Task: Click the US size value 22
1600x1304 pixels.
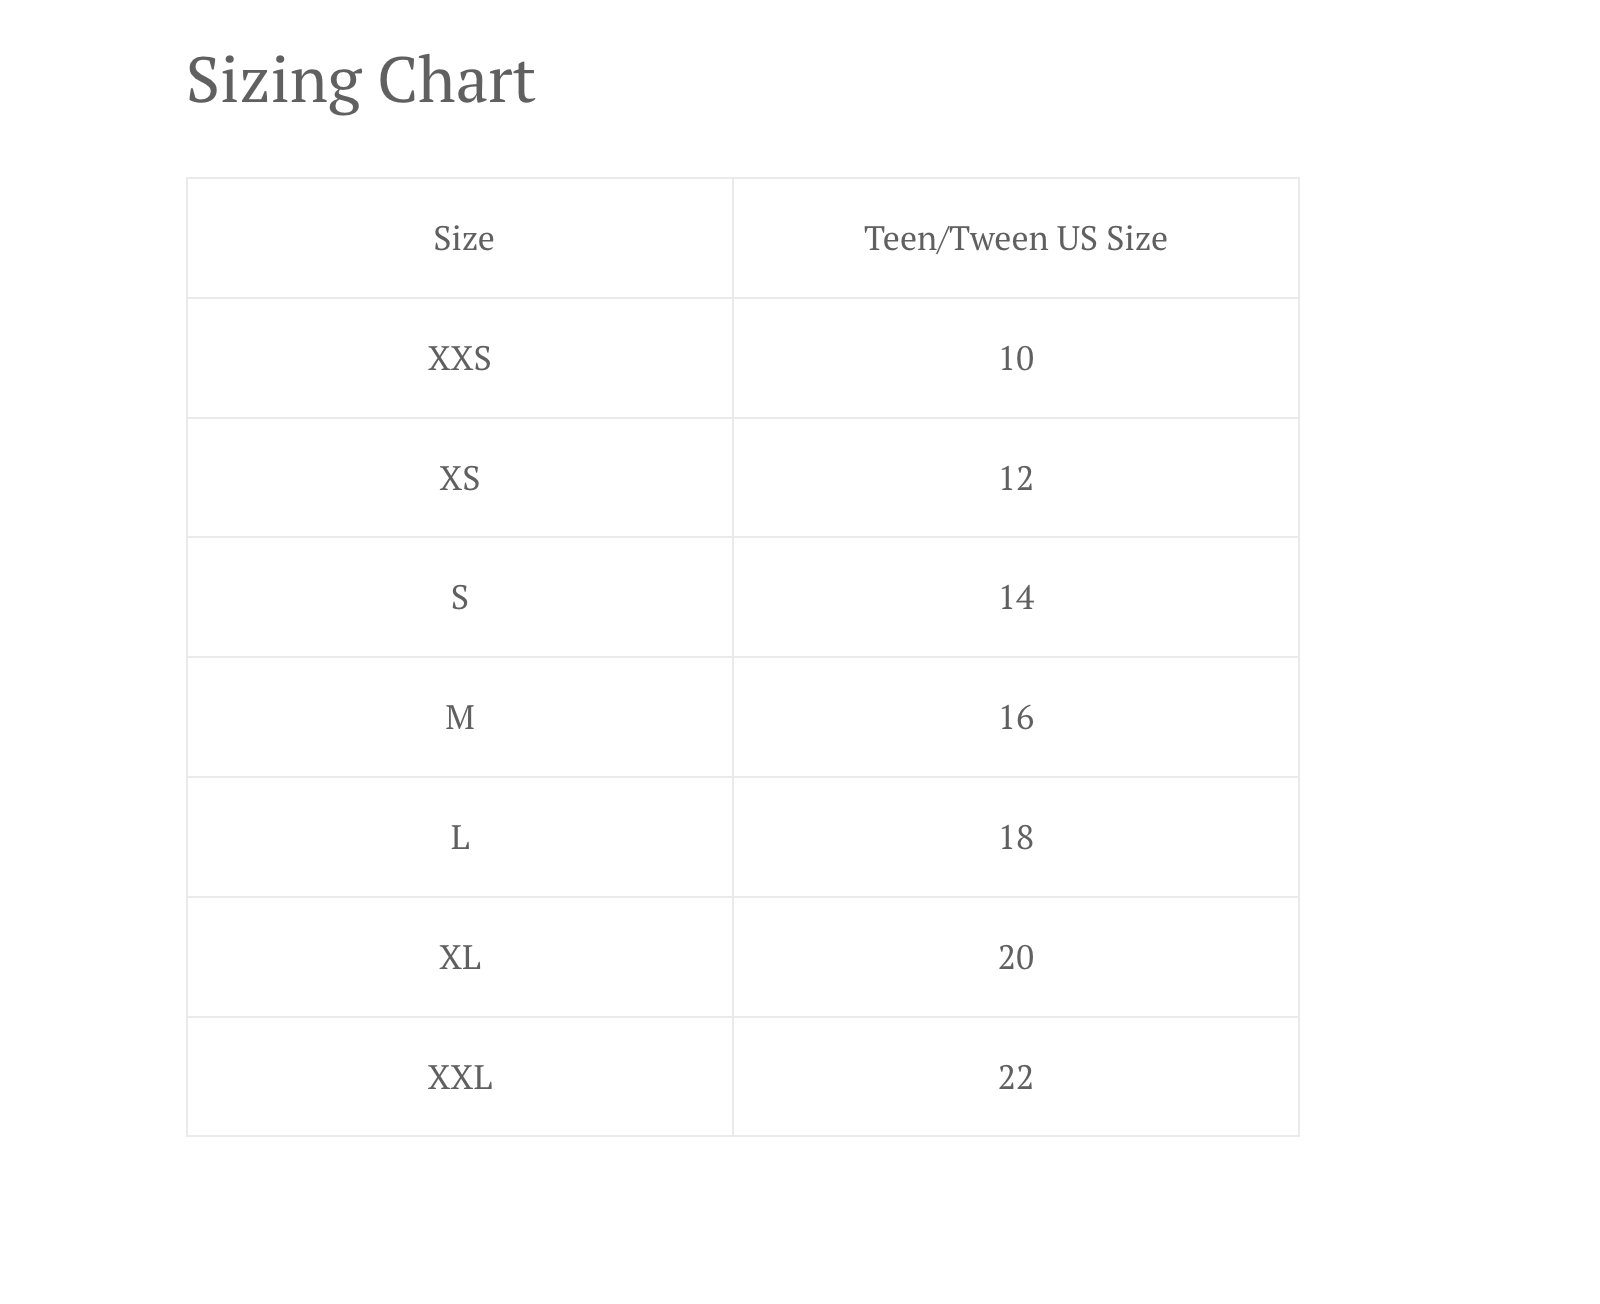Action: point(1016,1078)
